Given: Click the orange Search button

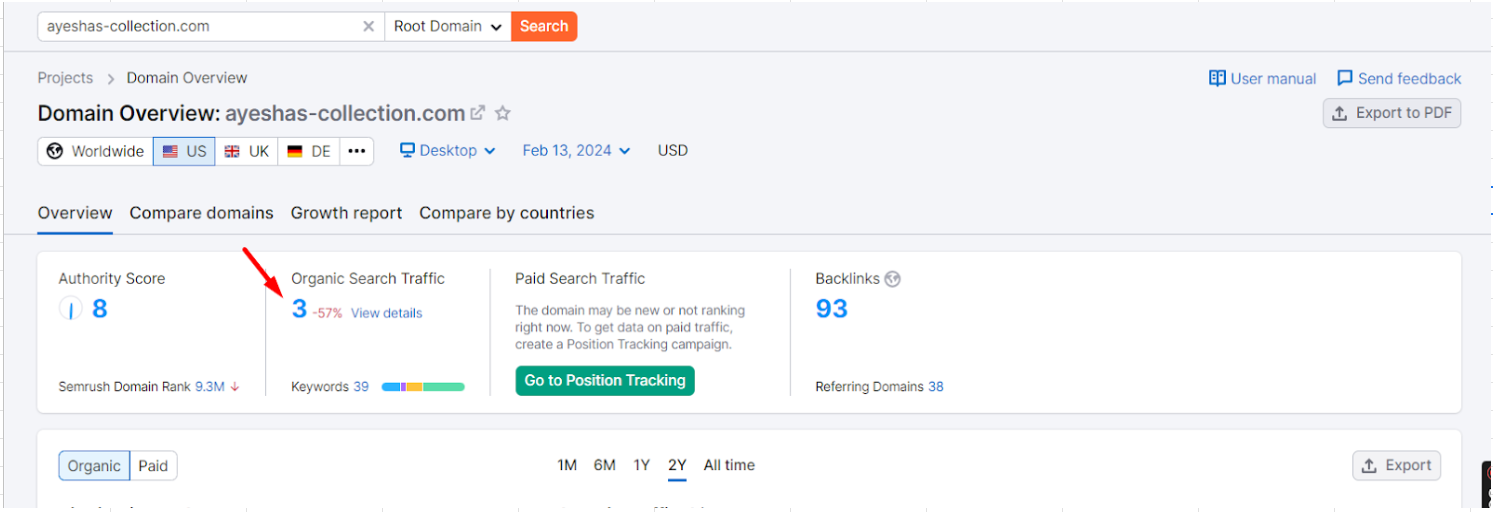Looking at the screenshot, I should pyautogui.click(x=544, y=27).
